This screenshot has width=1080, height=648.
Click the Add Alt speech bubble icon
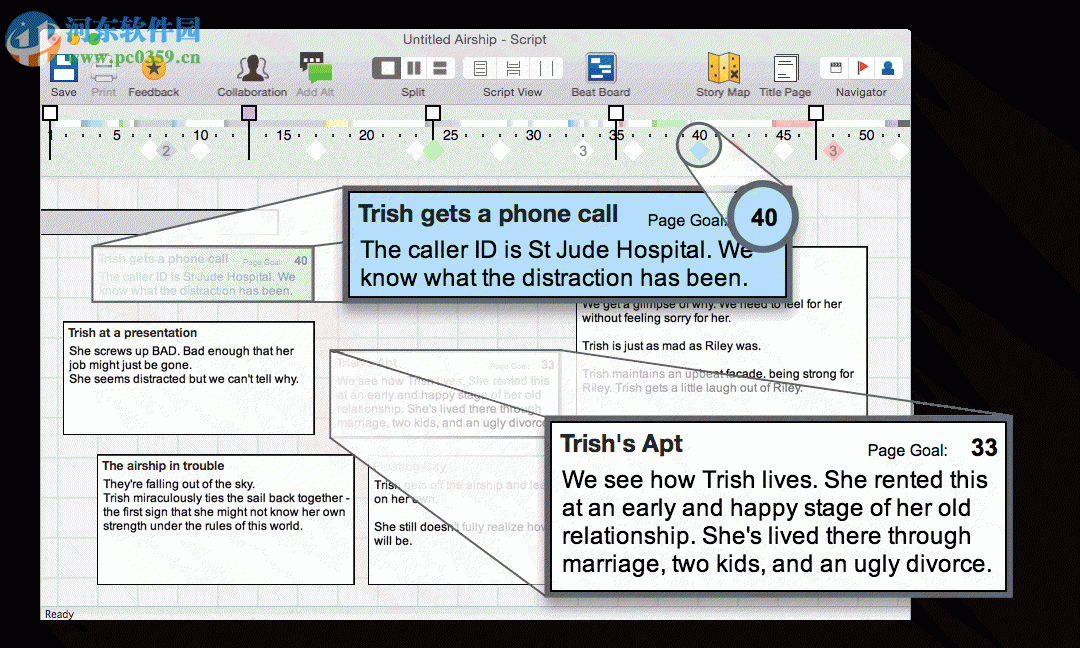point(315,68)
